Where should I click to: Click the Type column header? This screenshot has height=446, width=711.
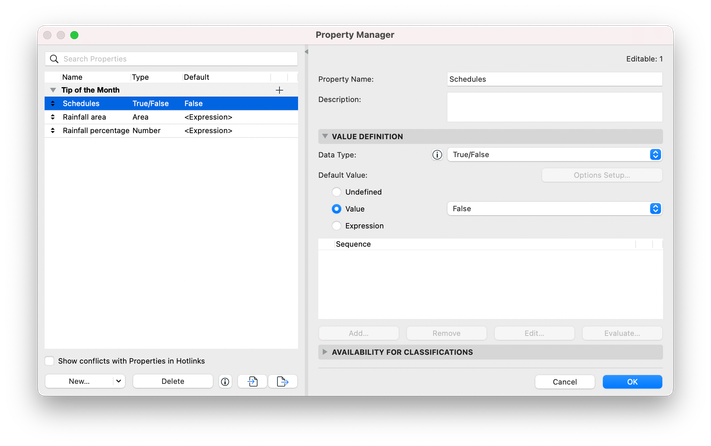(x=140, y=77)
